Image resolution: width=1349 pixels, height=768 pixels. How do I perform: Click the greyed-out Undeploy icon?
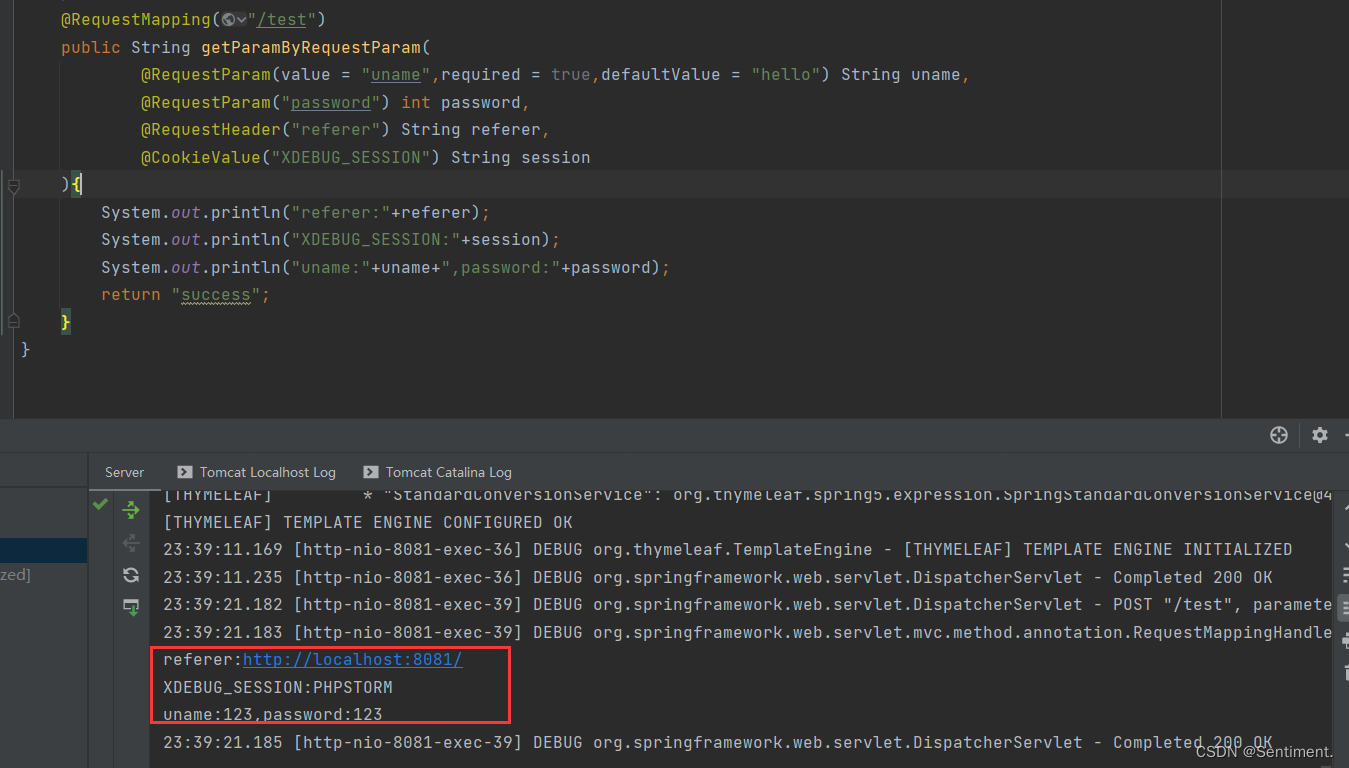tap(131, 542)
